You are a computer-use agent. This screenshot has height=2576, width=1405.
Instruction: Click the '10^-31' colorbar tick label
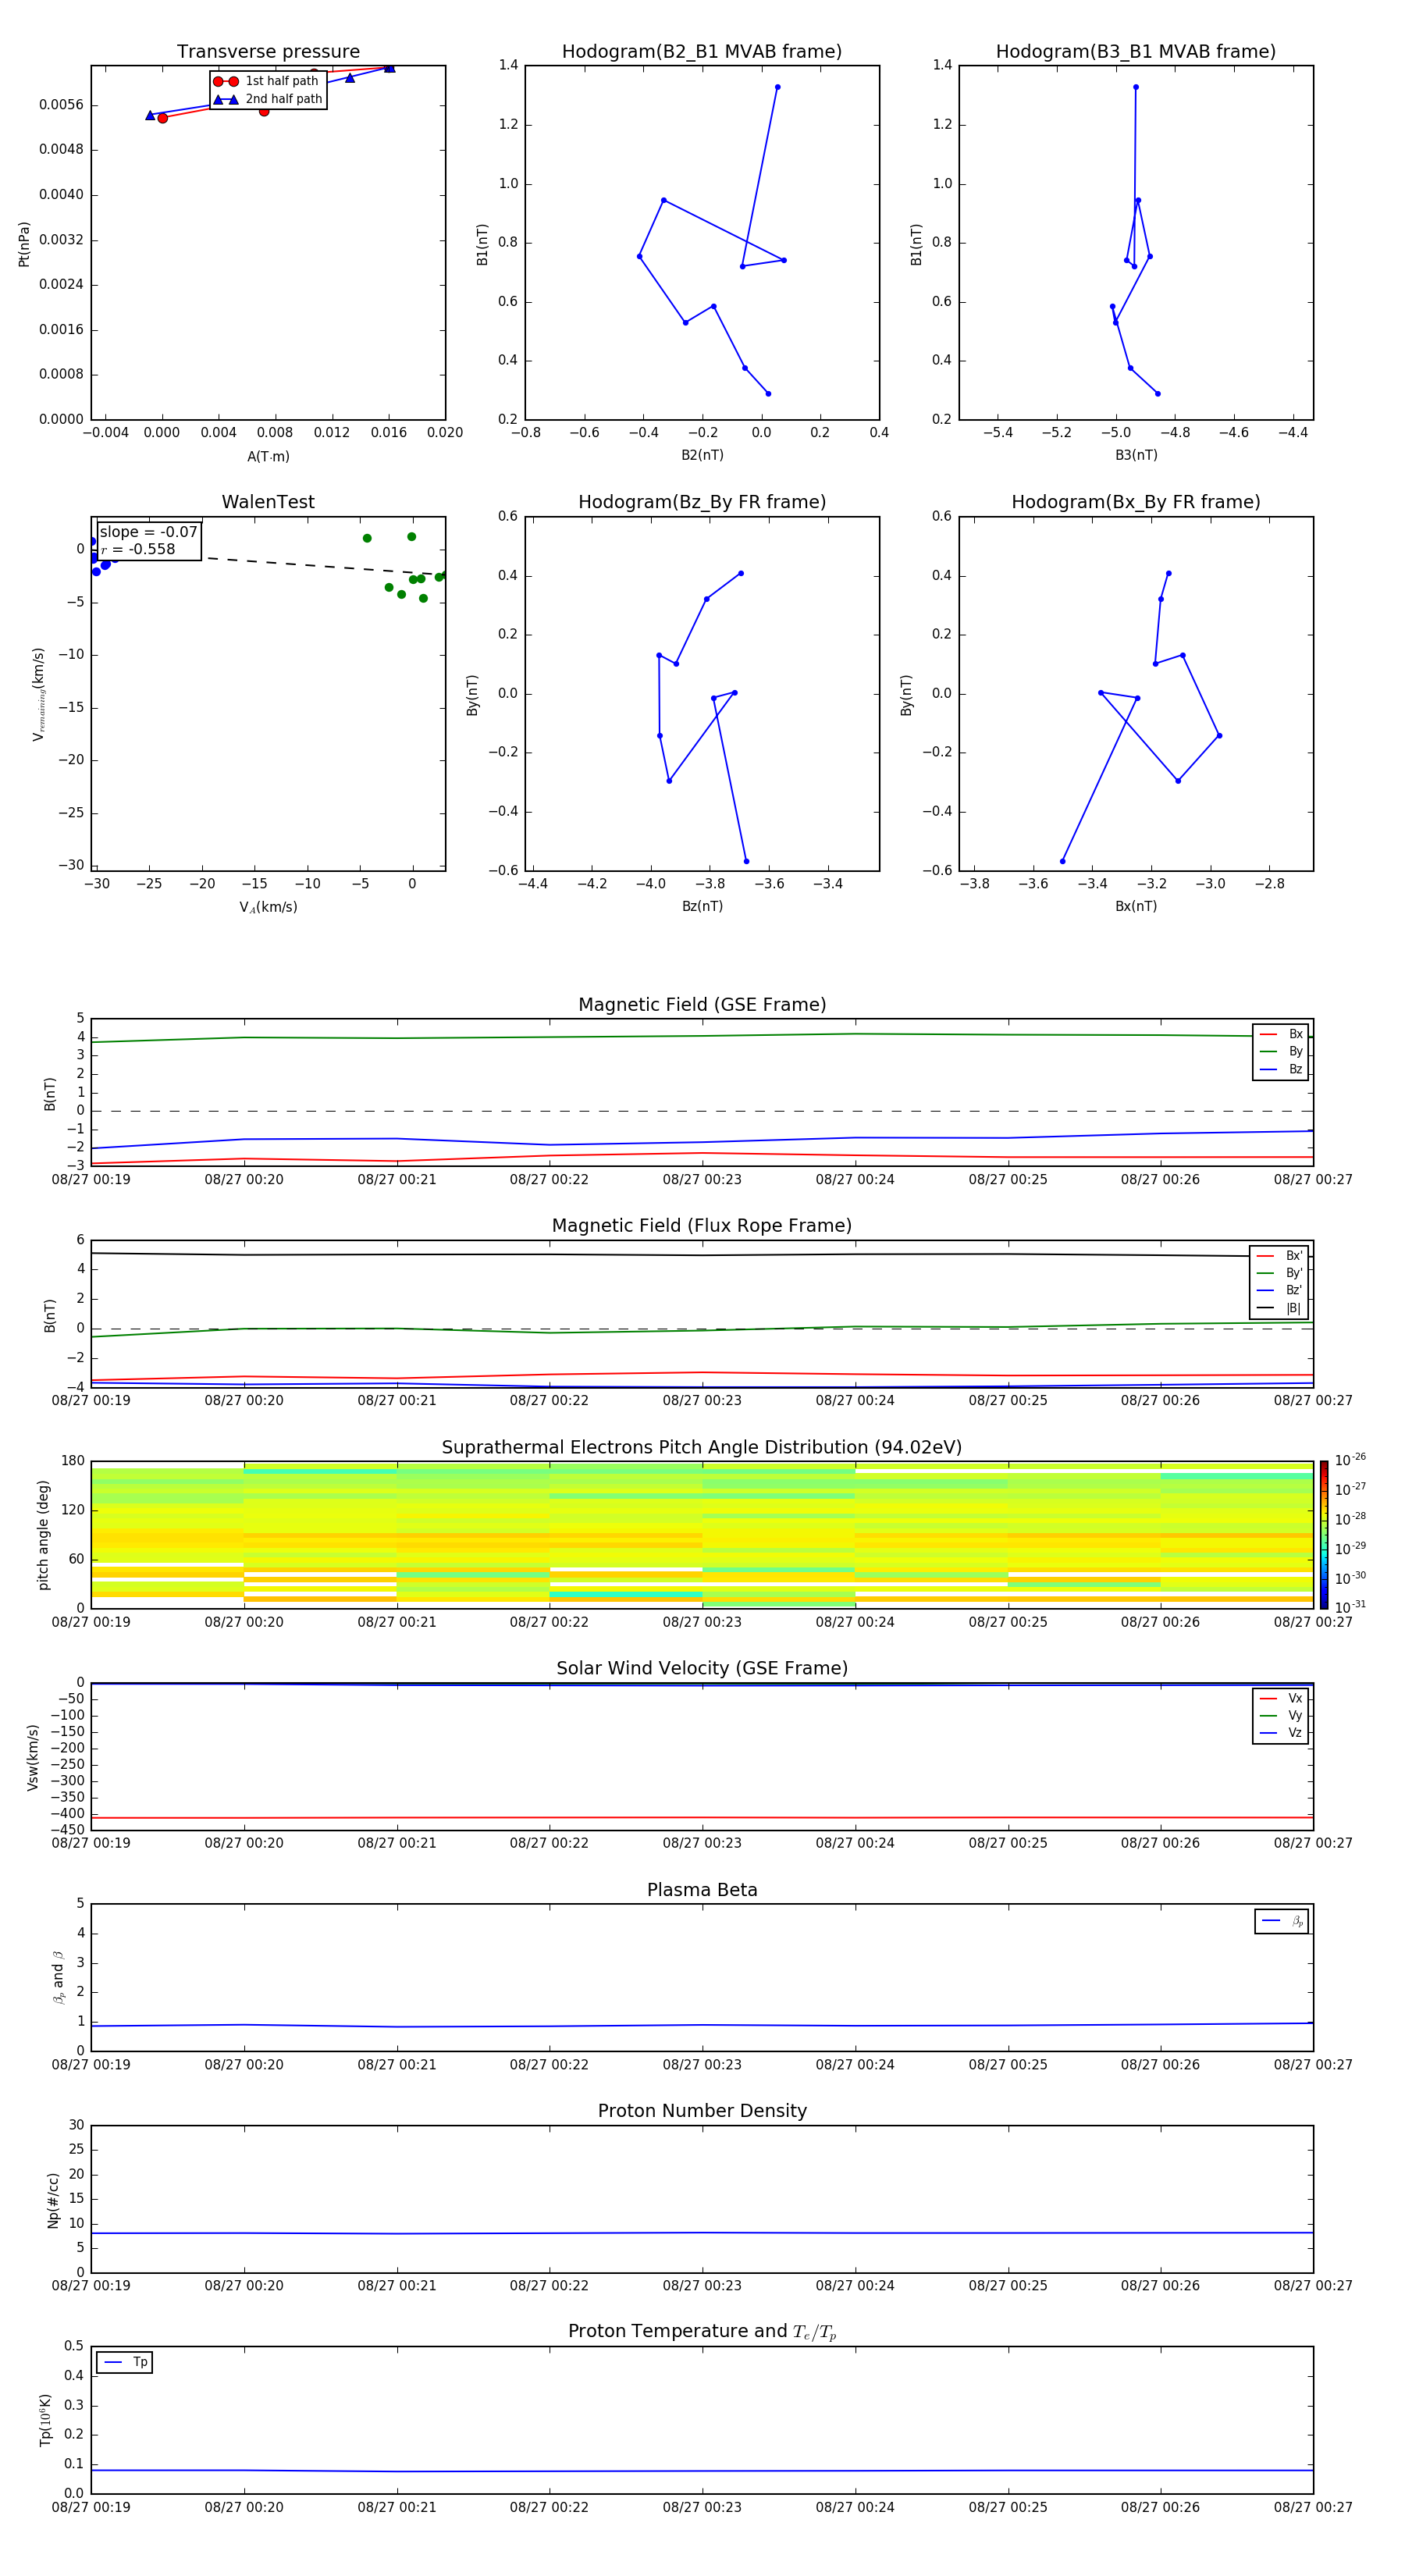[x=1350, y=1607]
